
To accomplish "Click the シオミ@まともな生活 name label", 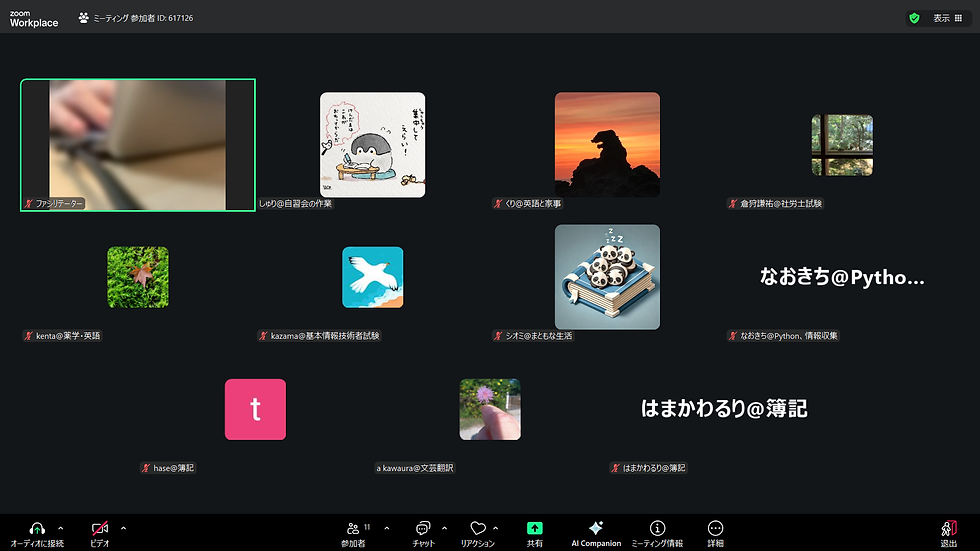I will 533,336.
